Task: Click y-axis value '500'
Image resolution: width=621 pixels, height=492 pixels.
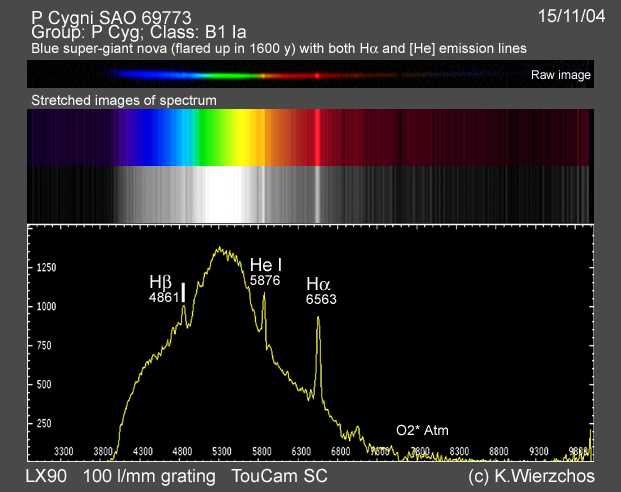Action: pyautogui.click(x=44, y=384)
